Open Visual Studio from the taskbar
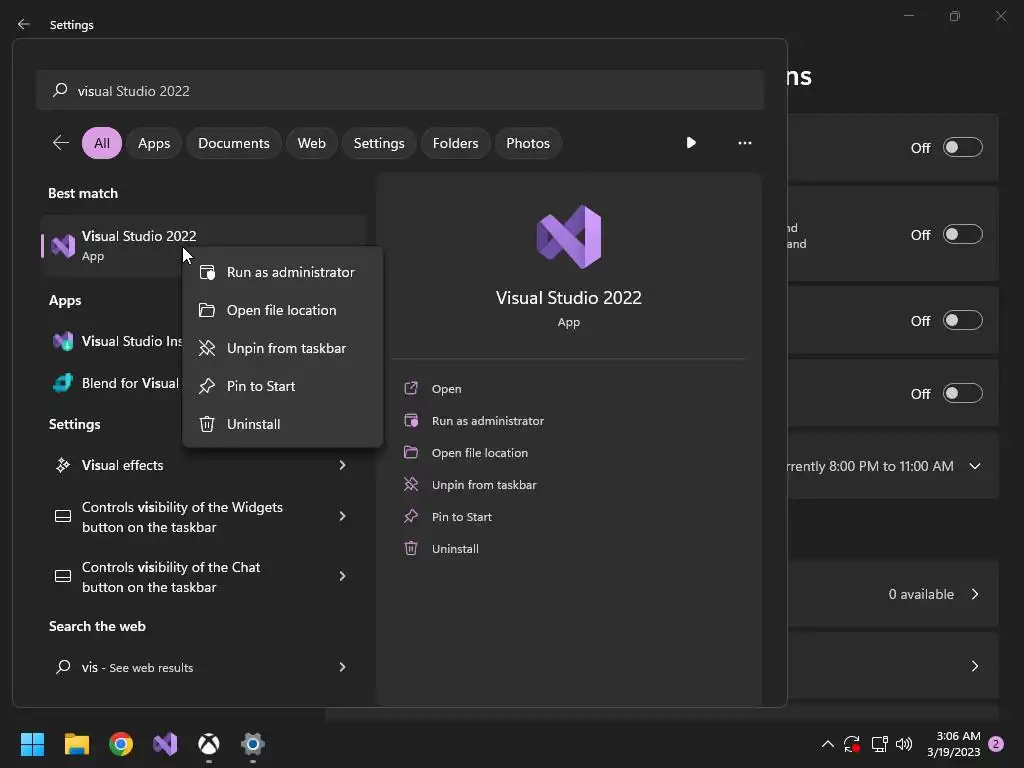Image resolution: width=1024 pixels, height=768 pixels. 165,744
